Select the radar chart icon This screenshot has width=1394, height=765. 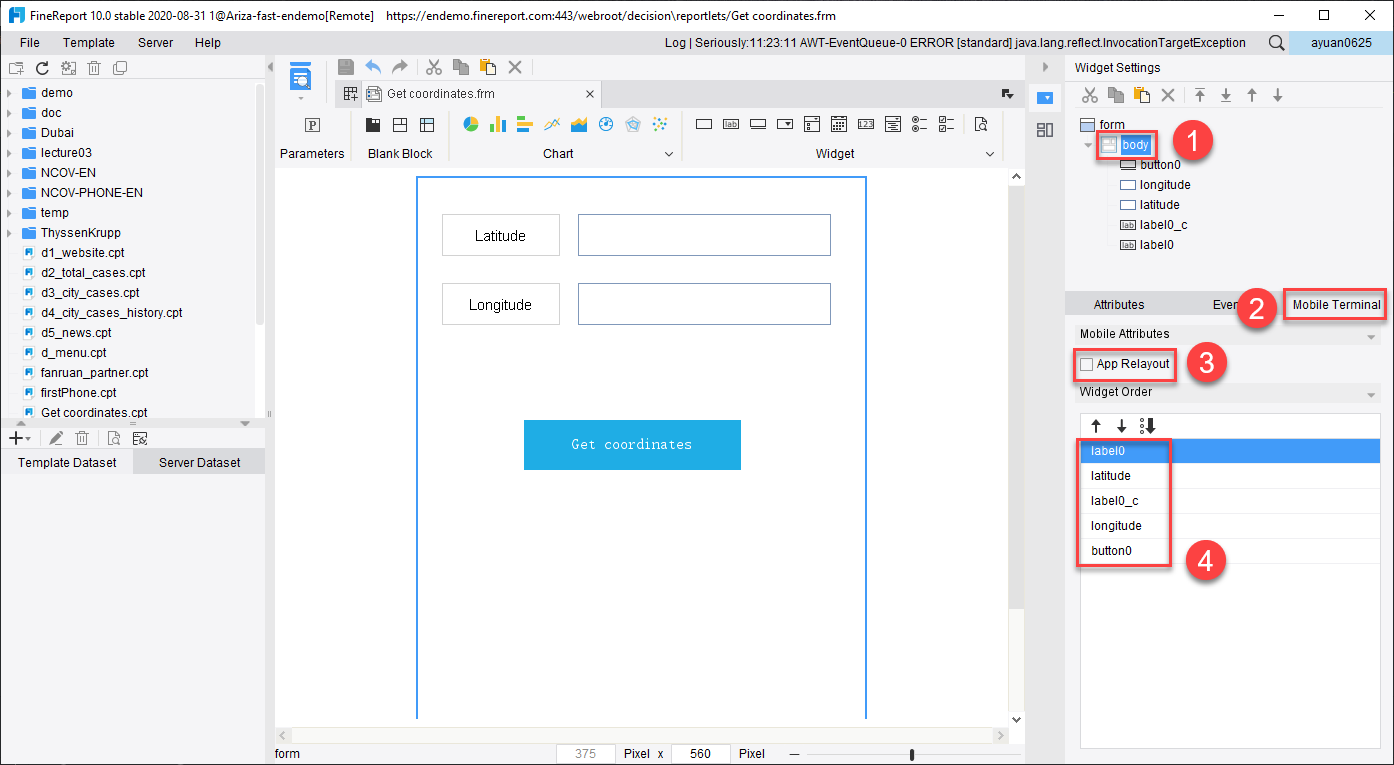pyautogui.click(x=633, y=124)
